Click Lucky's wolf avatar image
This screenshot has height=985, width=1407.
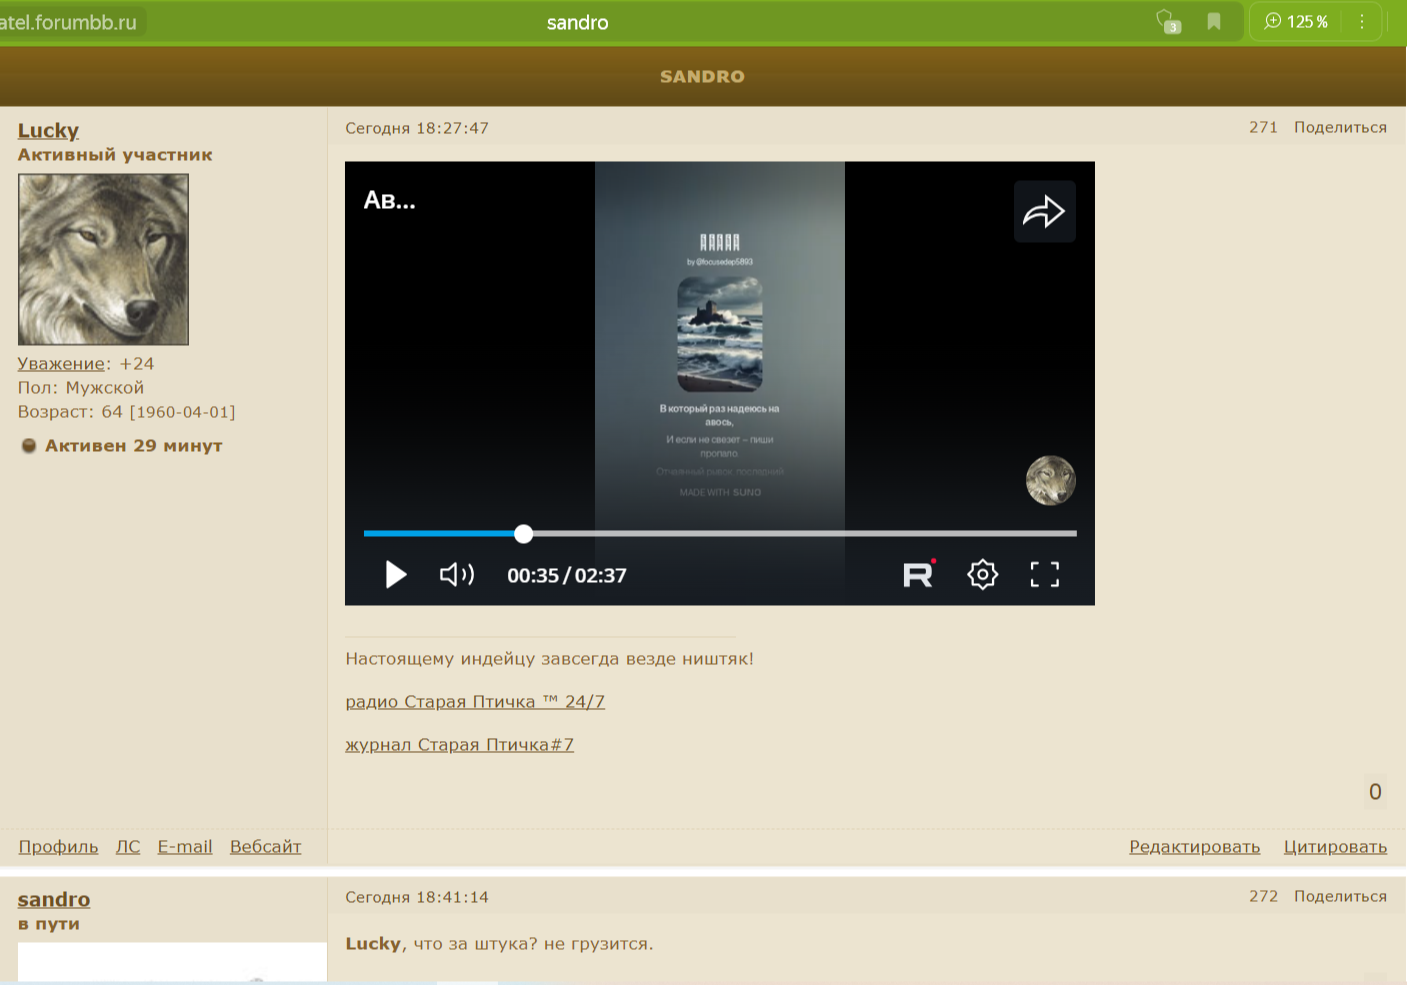103,259
